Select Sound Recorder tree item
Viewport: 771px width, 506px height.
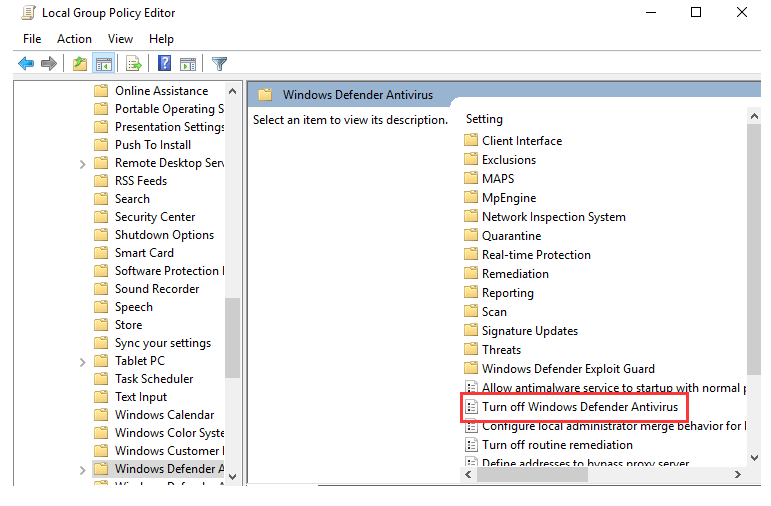point(157,289)
